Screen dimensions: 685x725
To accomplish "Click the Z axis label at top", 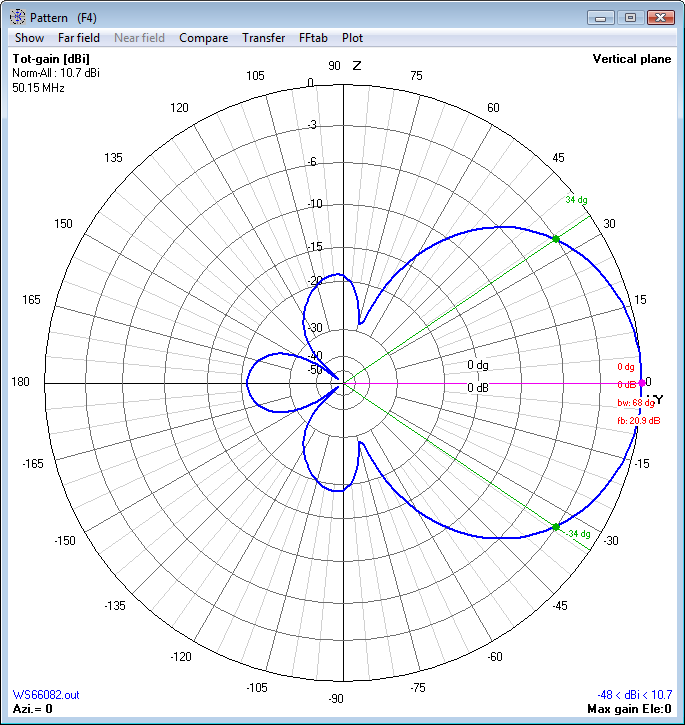I will (x=357, y=66).
